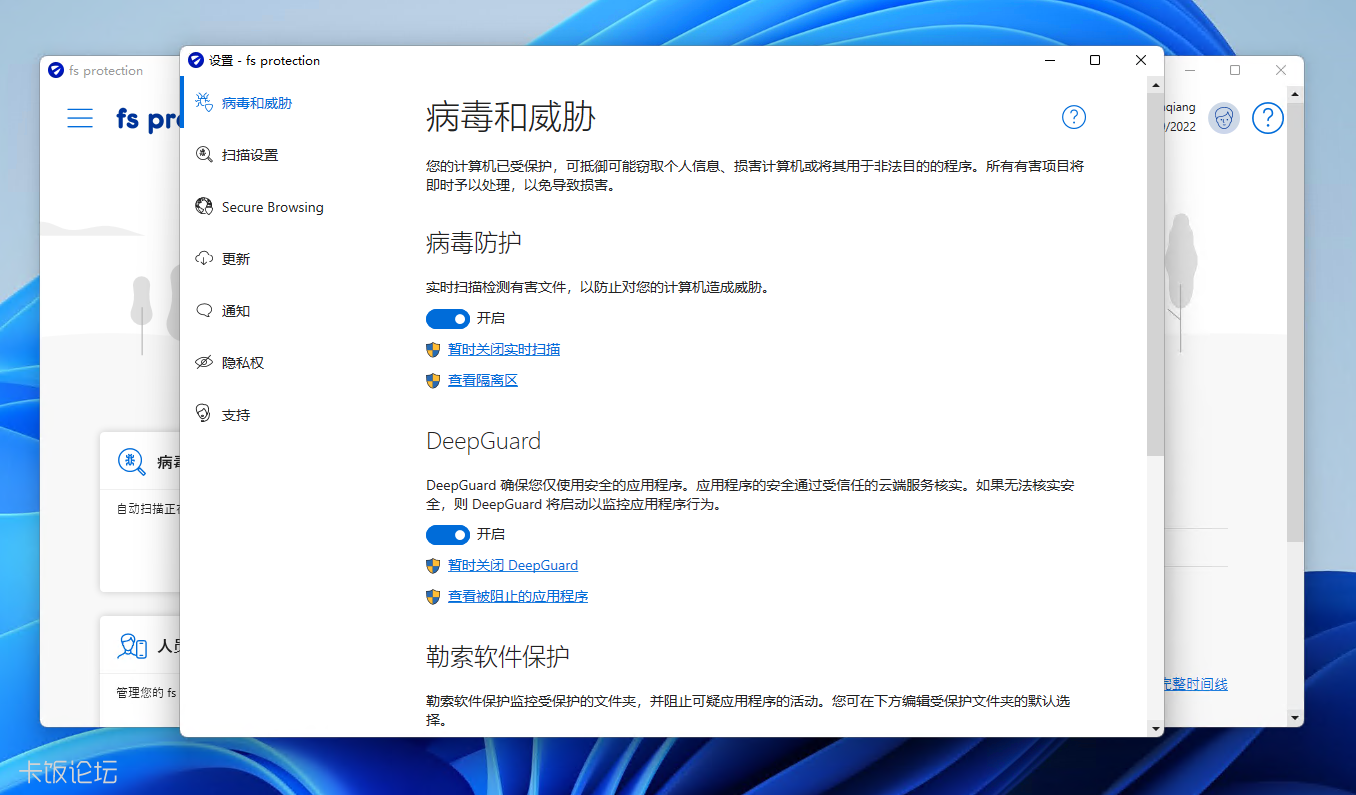Click the 人员 icon in main window card
Image resolution: width=1356 pixels, height=795 pixels.
coord(131,645)
